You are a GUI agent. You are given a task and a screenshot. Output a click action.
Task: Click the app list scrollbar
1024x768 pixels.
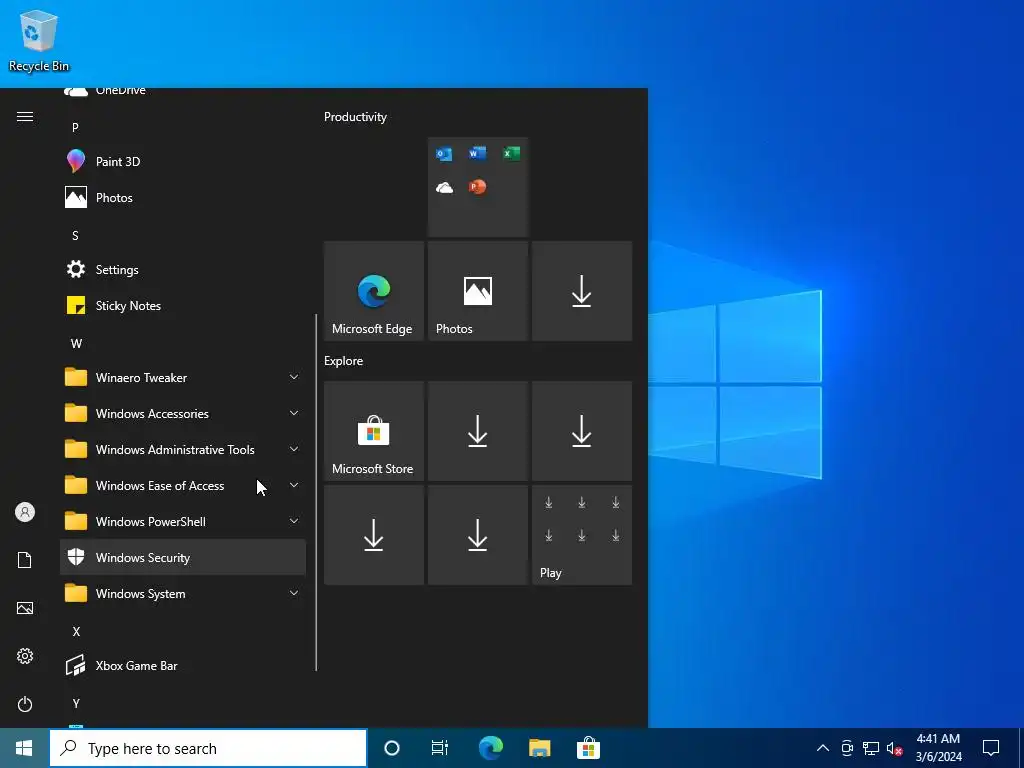pos(316,492)
